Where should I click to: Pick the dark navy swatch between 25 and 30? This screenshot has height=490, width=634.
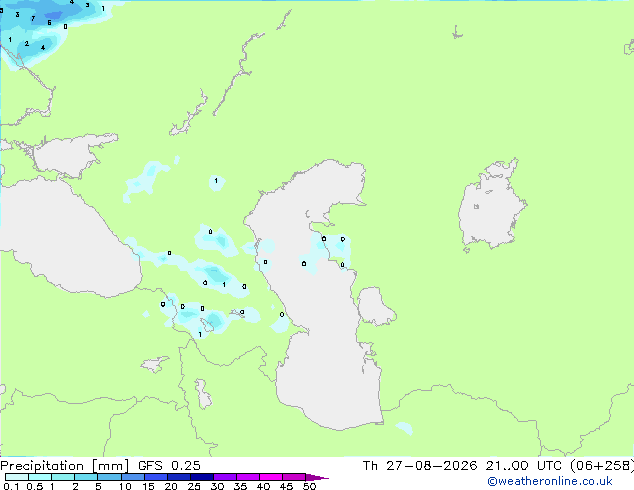(202, 477)
